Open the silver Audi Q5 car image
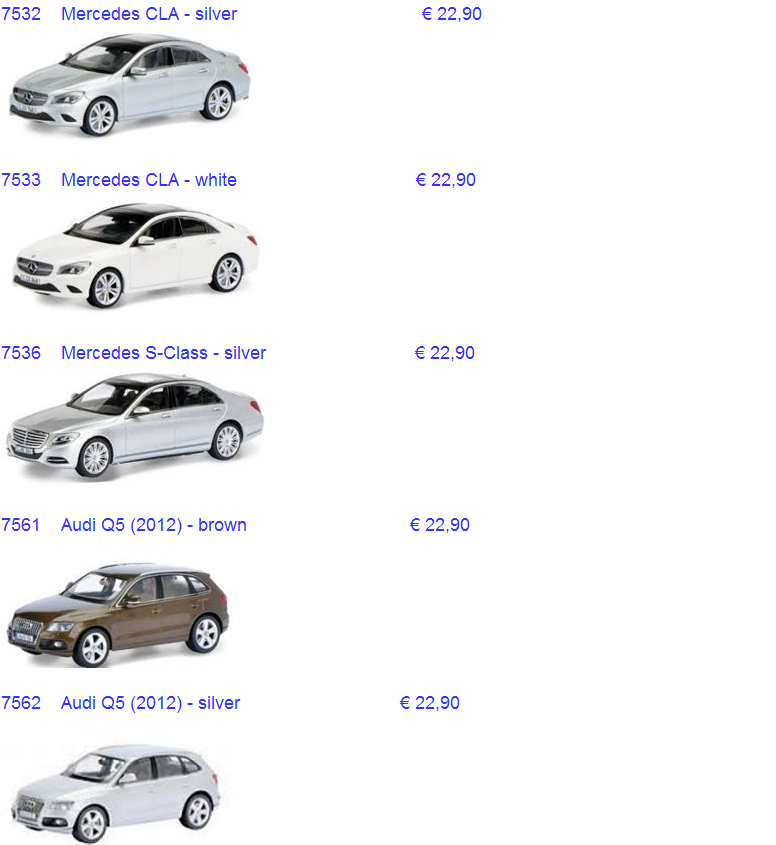 point(115,792)
